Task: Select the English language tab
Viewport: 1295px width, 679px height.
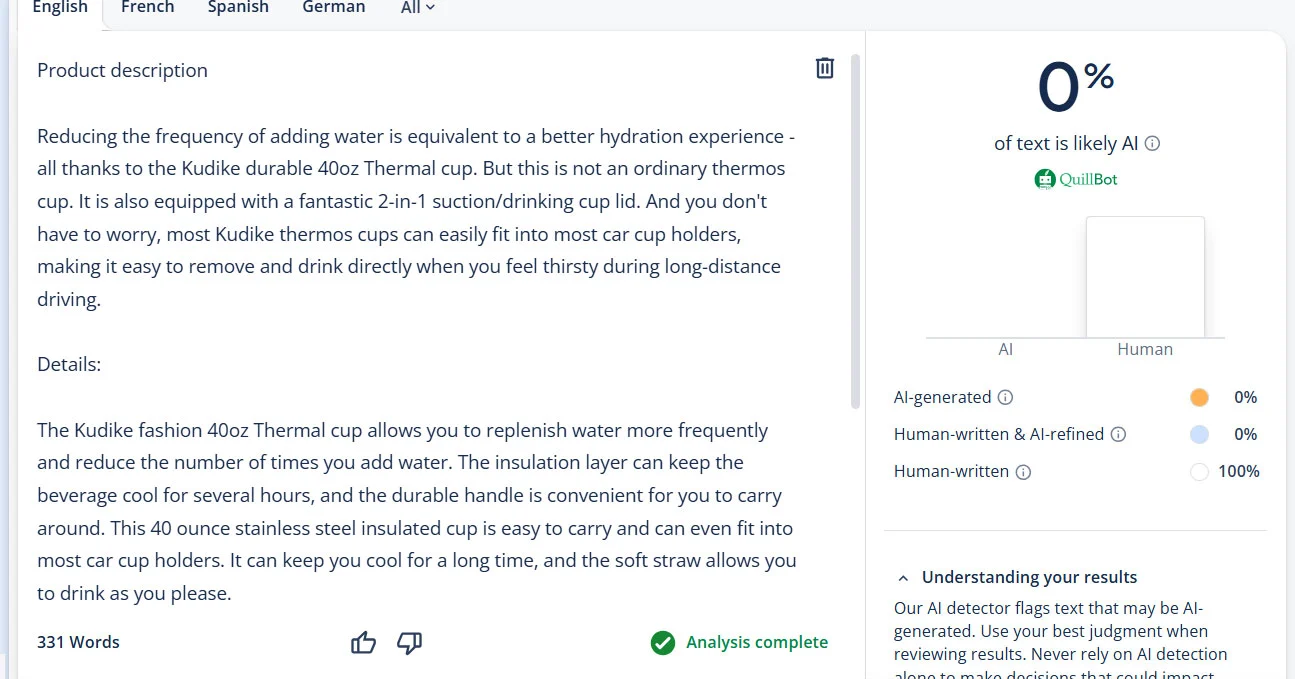Action: tap(60, 8)
